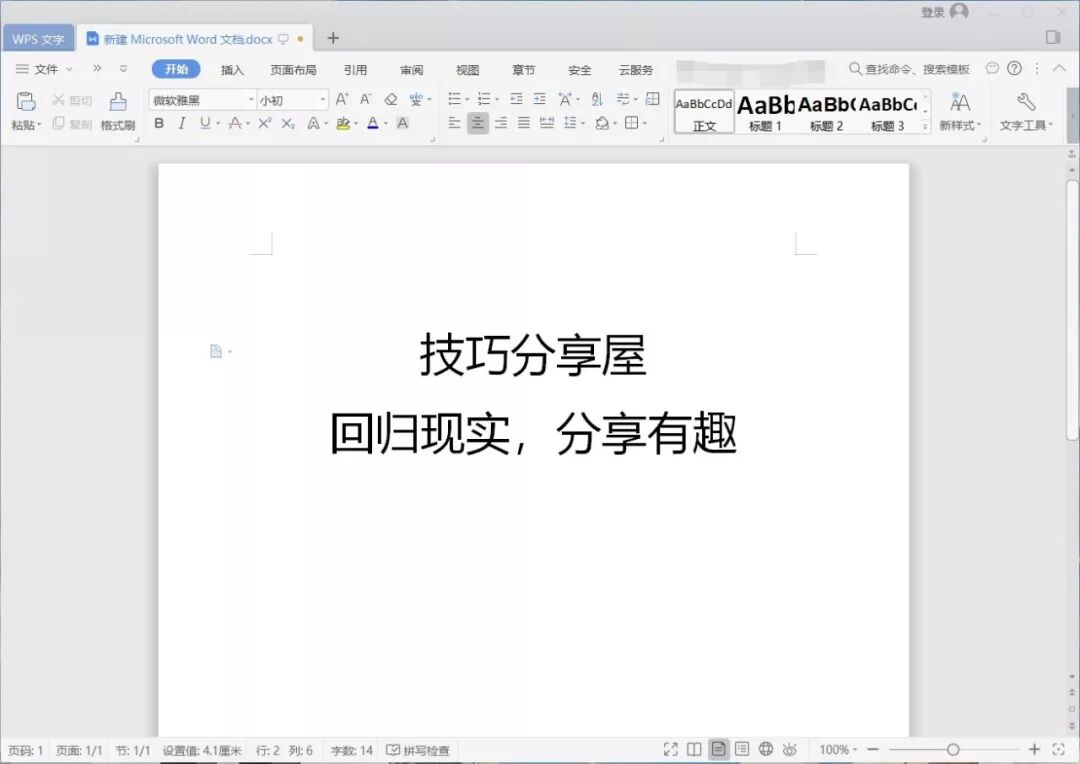The image size is (1080, 764).
Task: Apply bold formatting with the B icon
Action: point(159,122)
